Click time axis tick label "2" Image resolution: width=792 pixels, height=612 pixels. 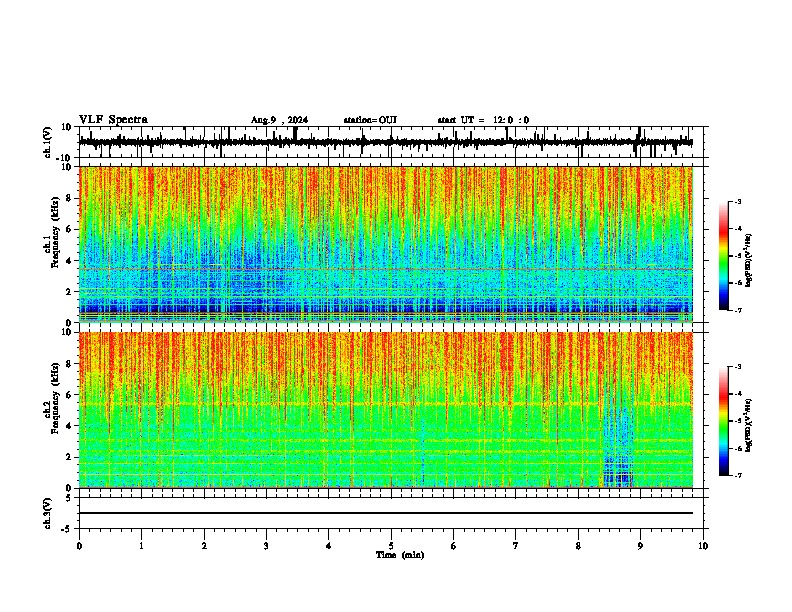(x=204, y=546)
